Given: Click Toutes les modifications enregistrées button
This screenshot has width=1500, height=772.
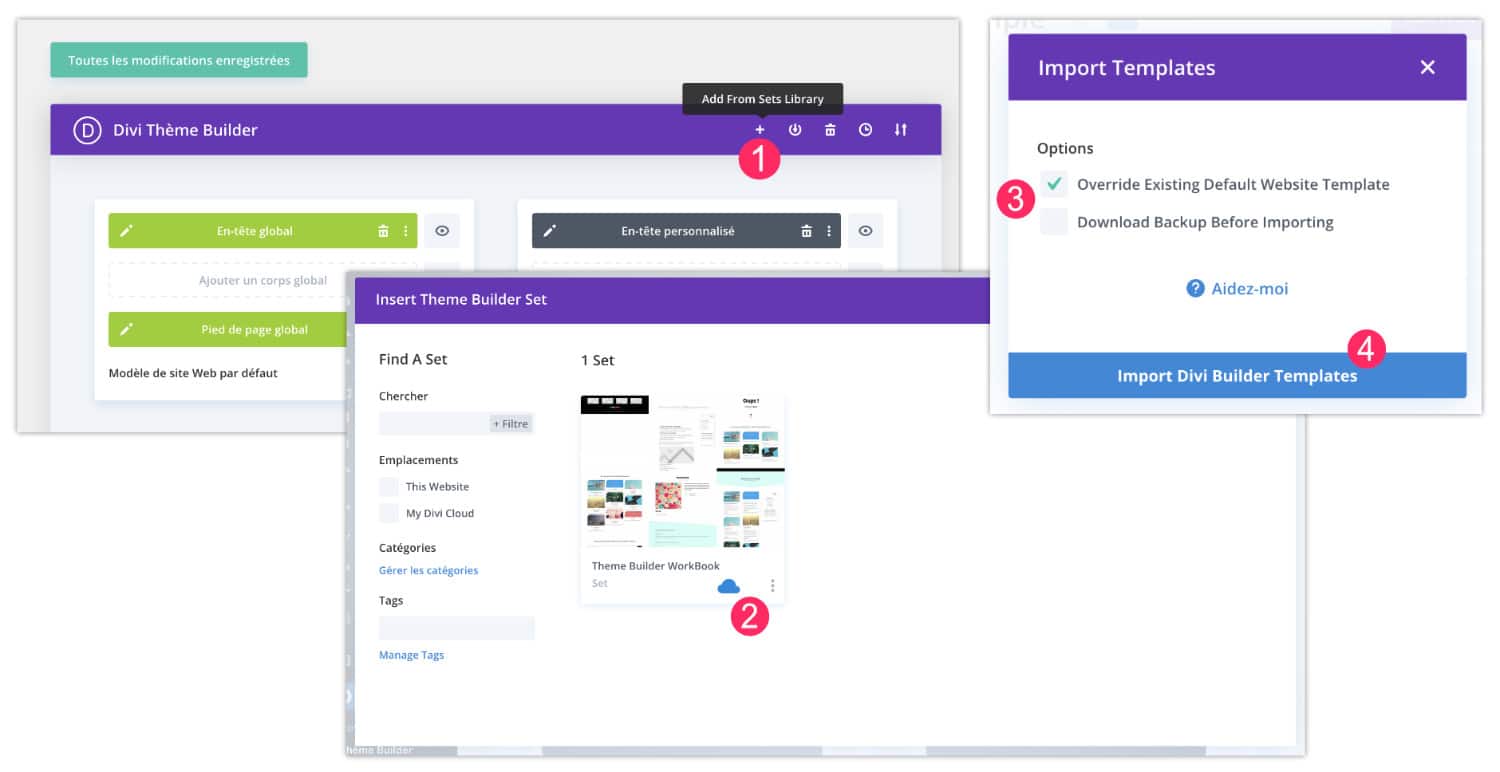Looking at the screenshot, I should (179, 60).
